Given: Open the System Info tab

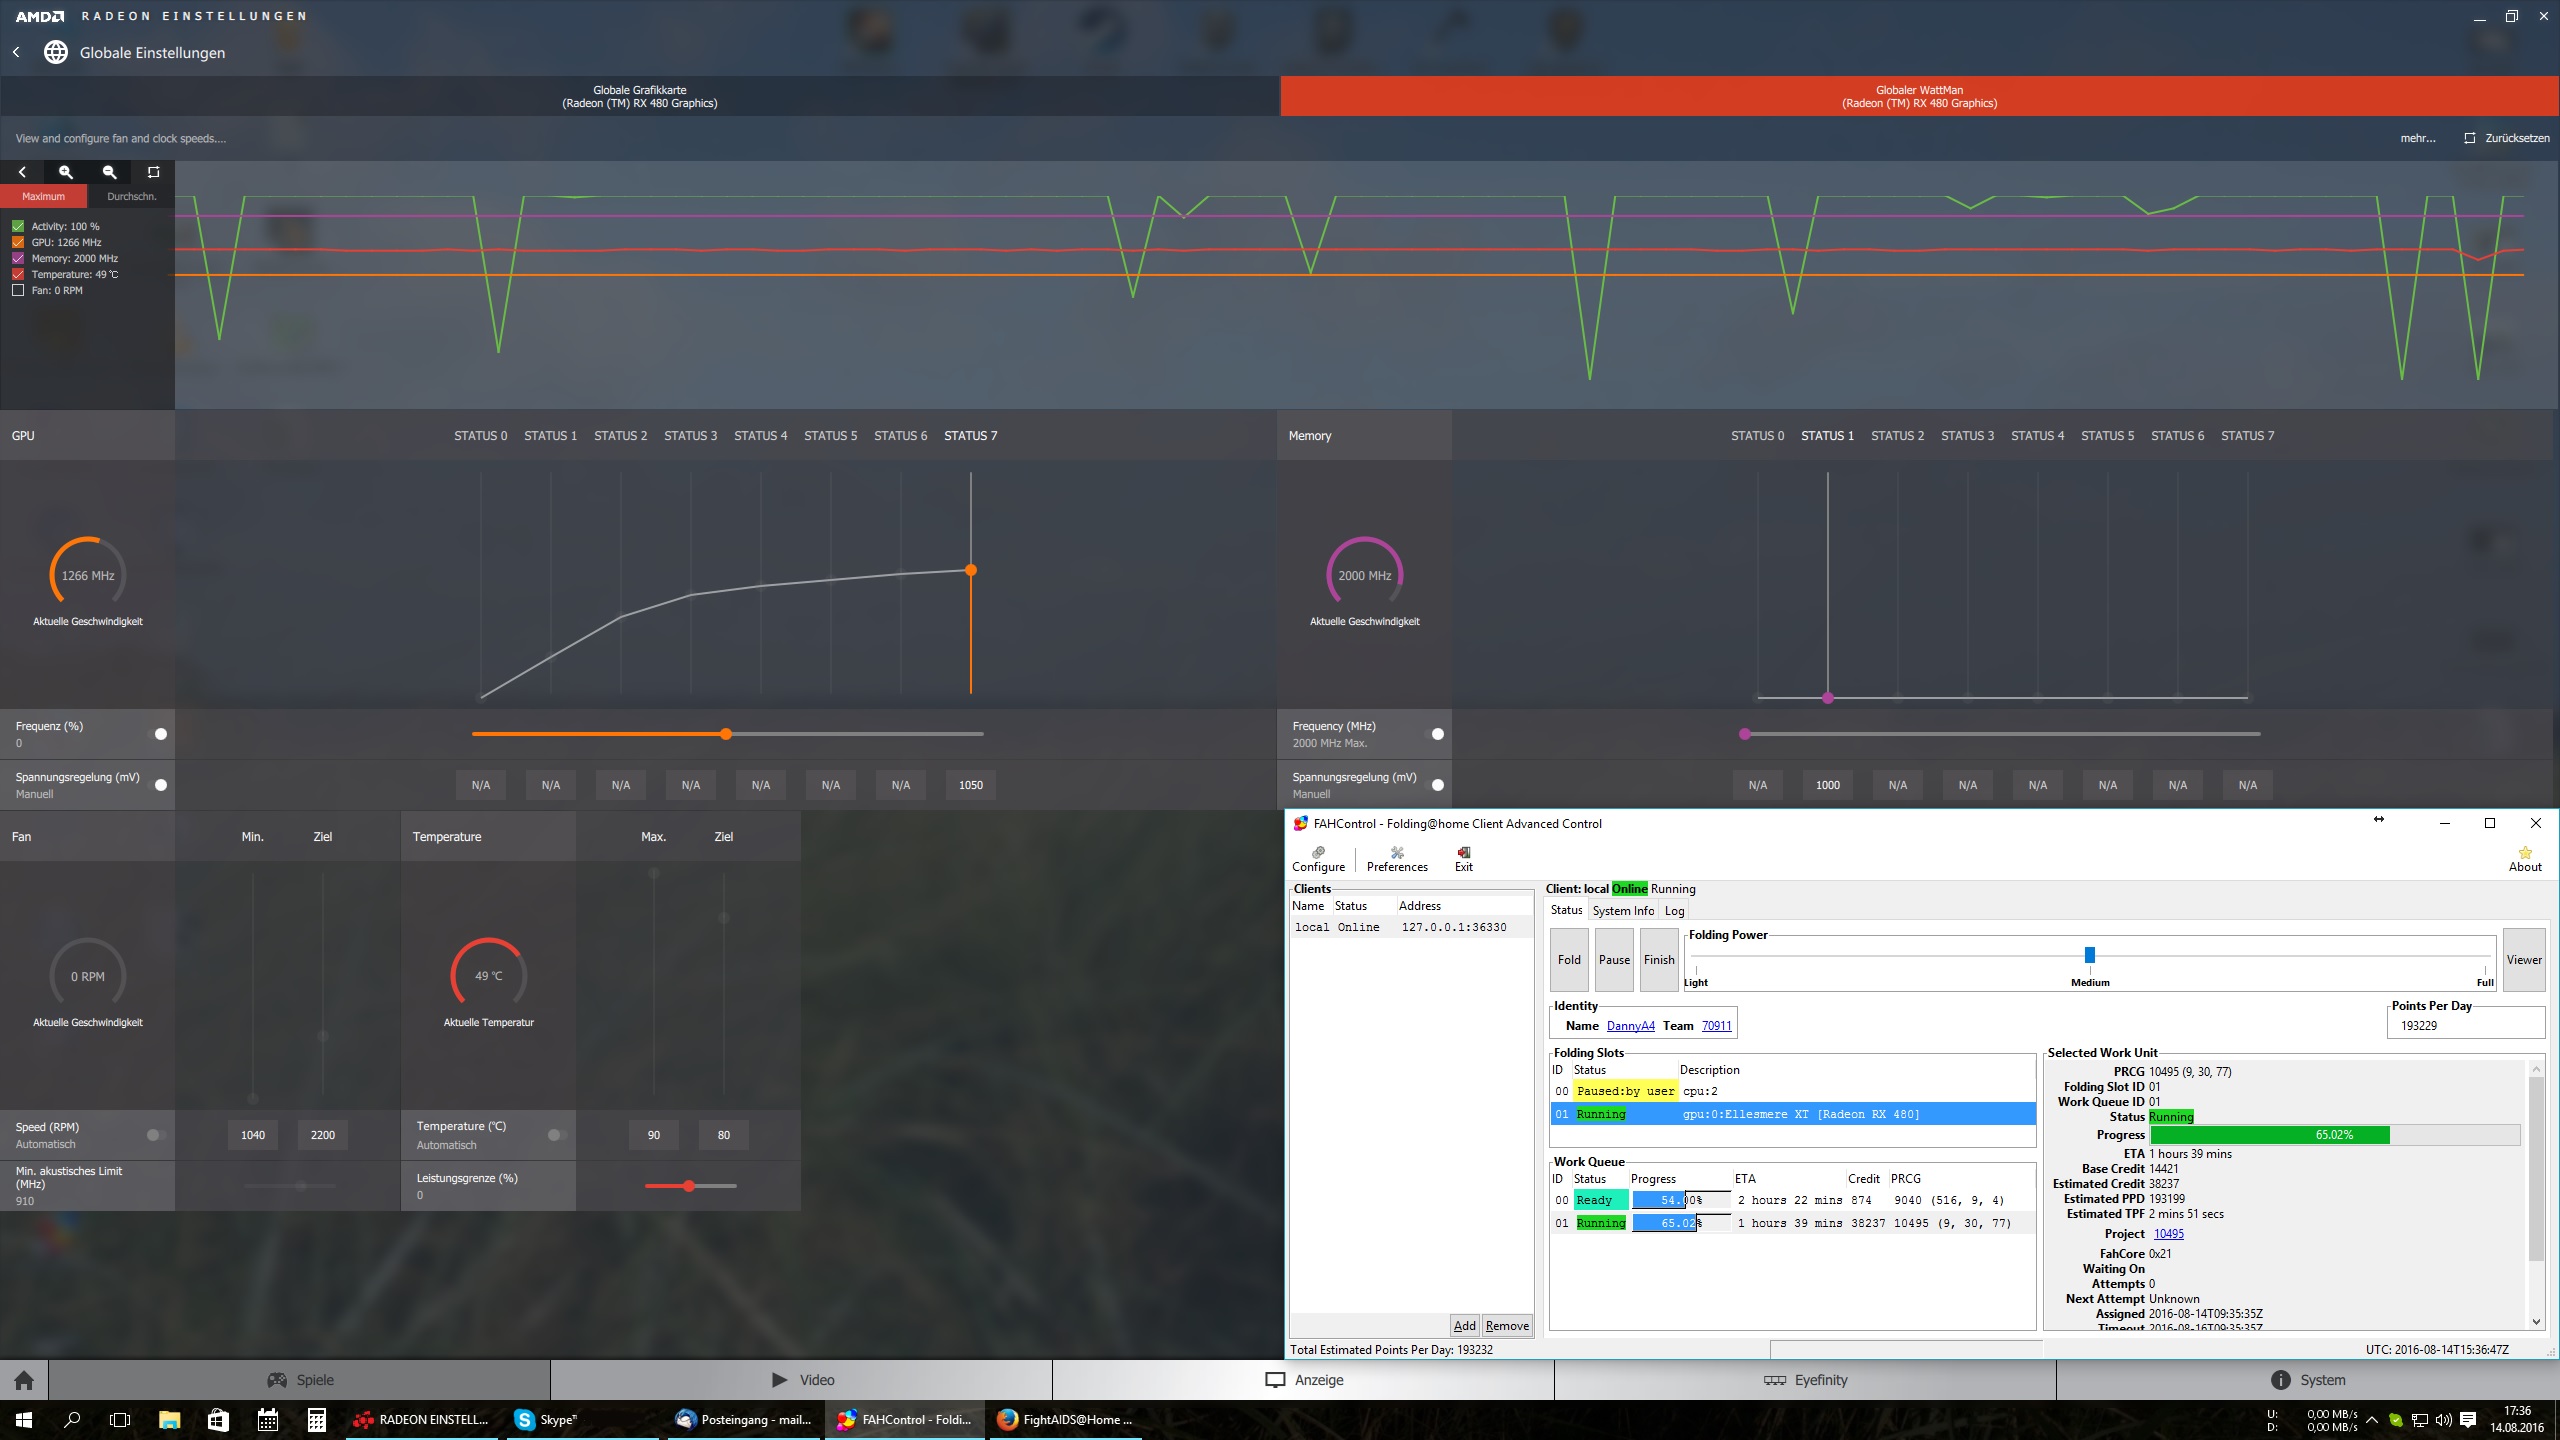Looking at the screenshot, I should pyautogui.click(x=1622, y=910).
